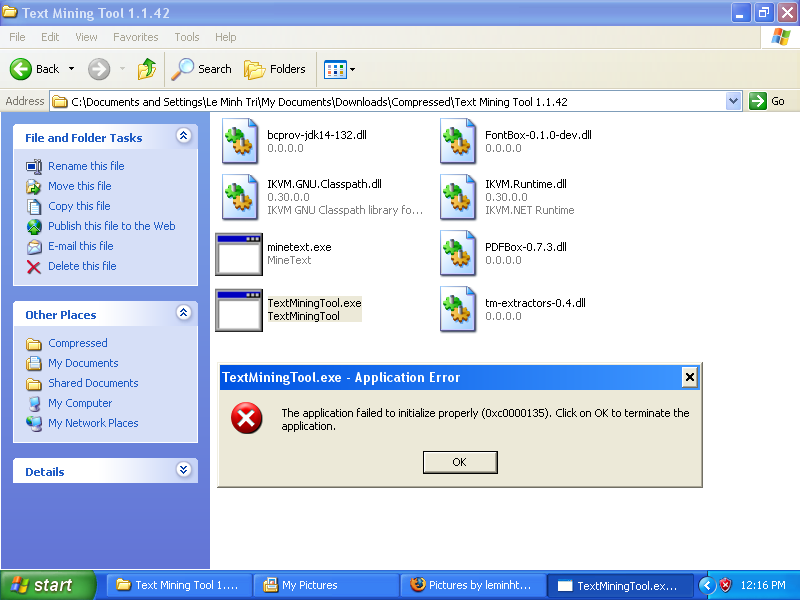The image size is (800, 600).
Task: Go up one folder level
Action: coord(147,69)
